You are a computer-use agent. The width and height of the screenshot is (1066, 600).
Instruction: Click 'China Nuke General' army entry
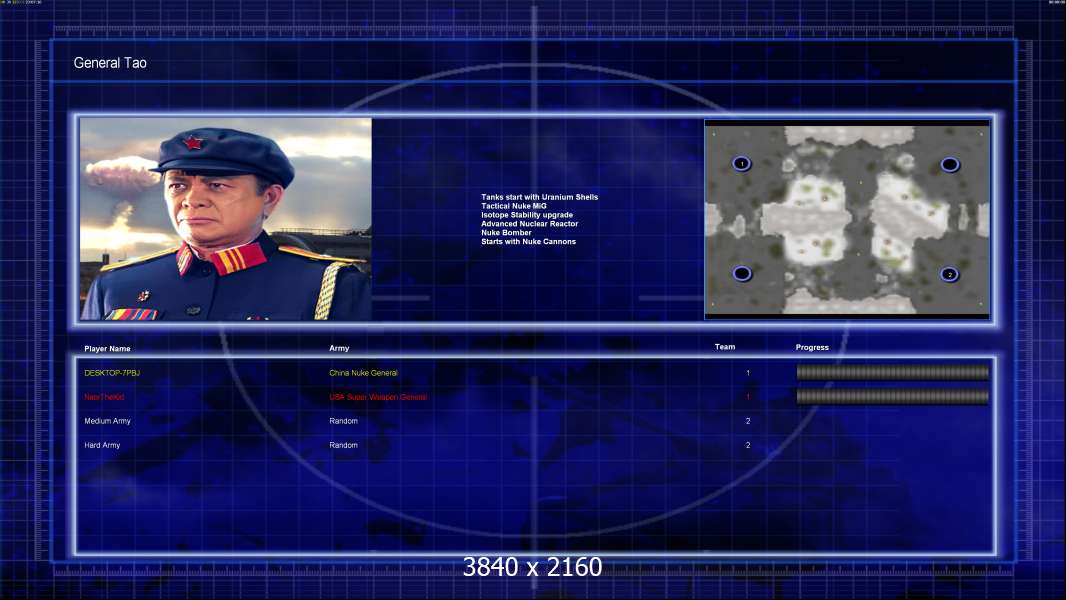pyautogui.click(x=364, y=373)
